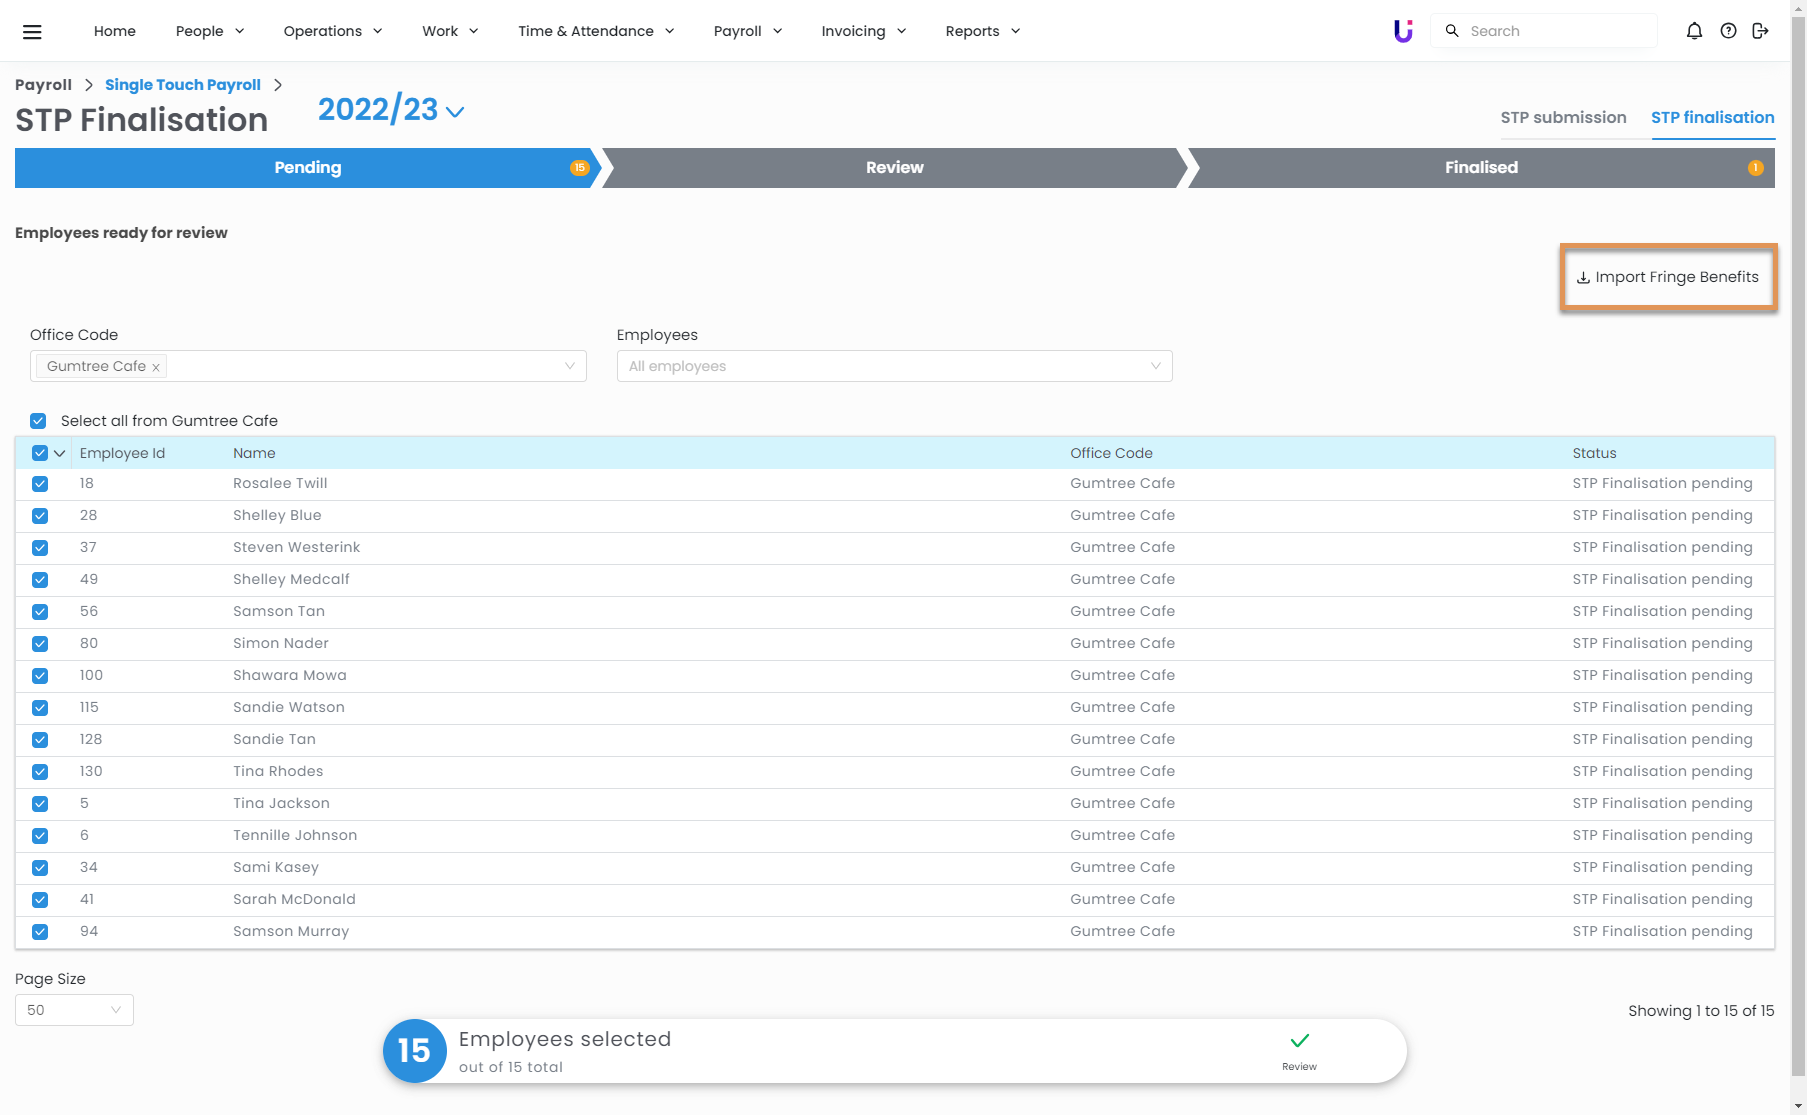Switch to the STP submission tab
The width and height of the screenshot is (1807, 1115).
tap(1563, 117)
